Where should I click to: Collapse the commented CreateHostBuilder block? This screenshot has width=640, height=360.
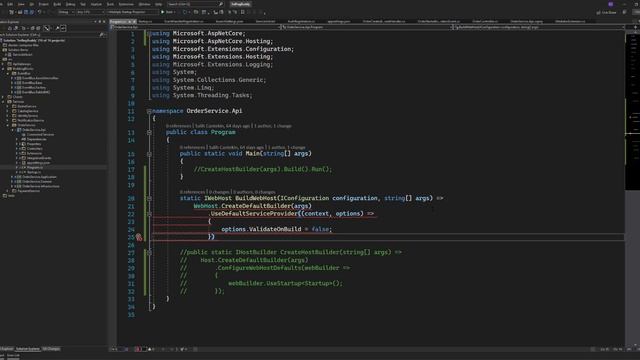point(149,253)
